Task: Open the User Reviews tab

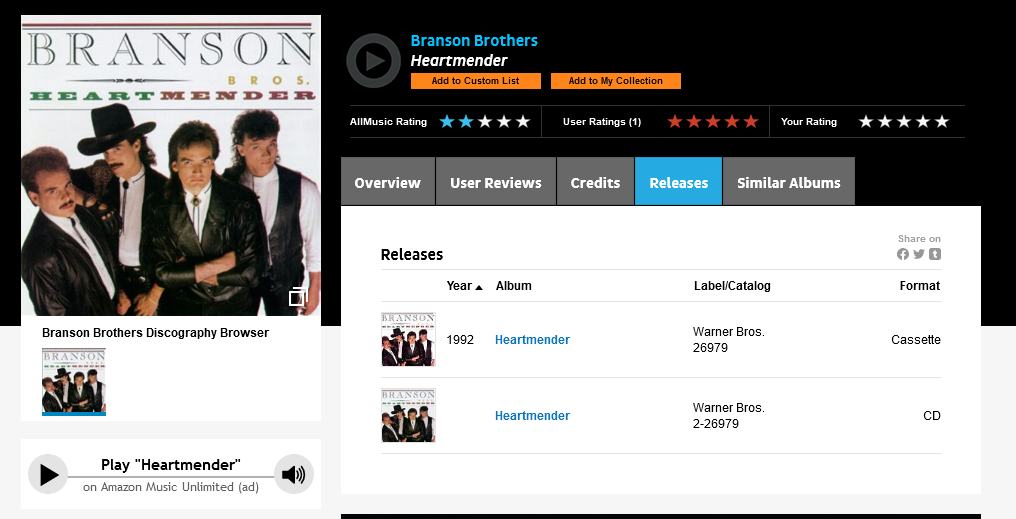Action: [496, 181]
